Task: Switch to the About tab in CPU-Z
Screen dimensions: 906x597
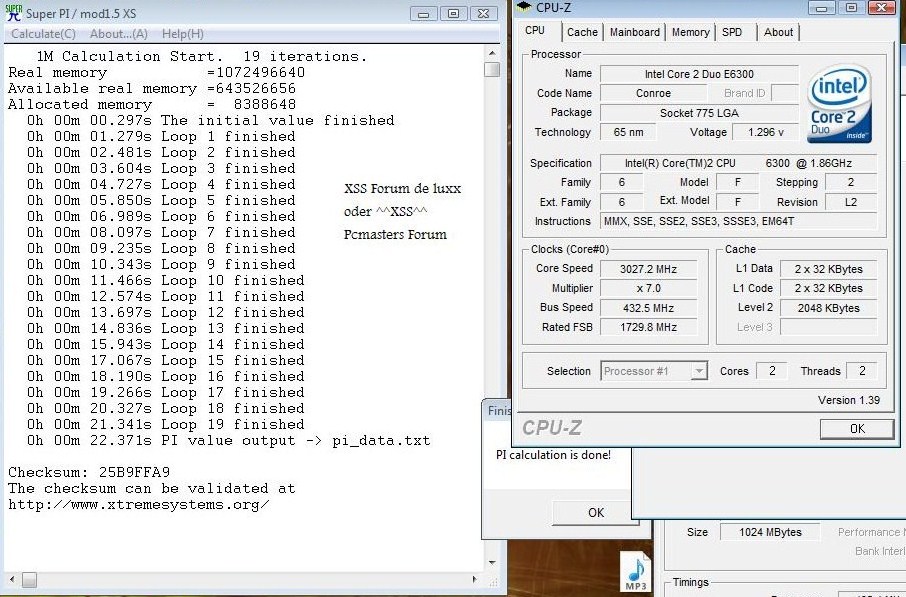Action: coord(778,32)
